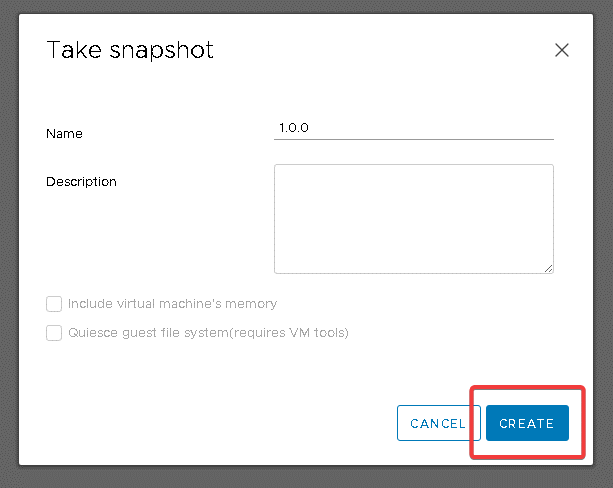Image resolution: width=613 pixels, height=488 pixels.
Task: Click the Description box resize handle
Action: pyautogui.click(x=548, y=268)
